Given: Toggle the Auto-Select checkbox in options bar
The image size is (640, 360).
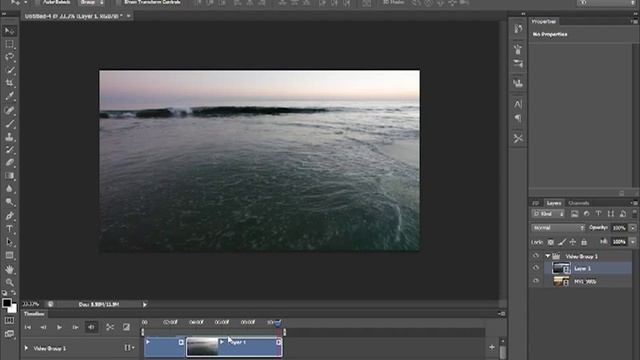Looking at the screenshot, I should click(x=38, y=2).
